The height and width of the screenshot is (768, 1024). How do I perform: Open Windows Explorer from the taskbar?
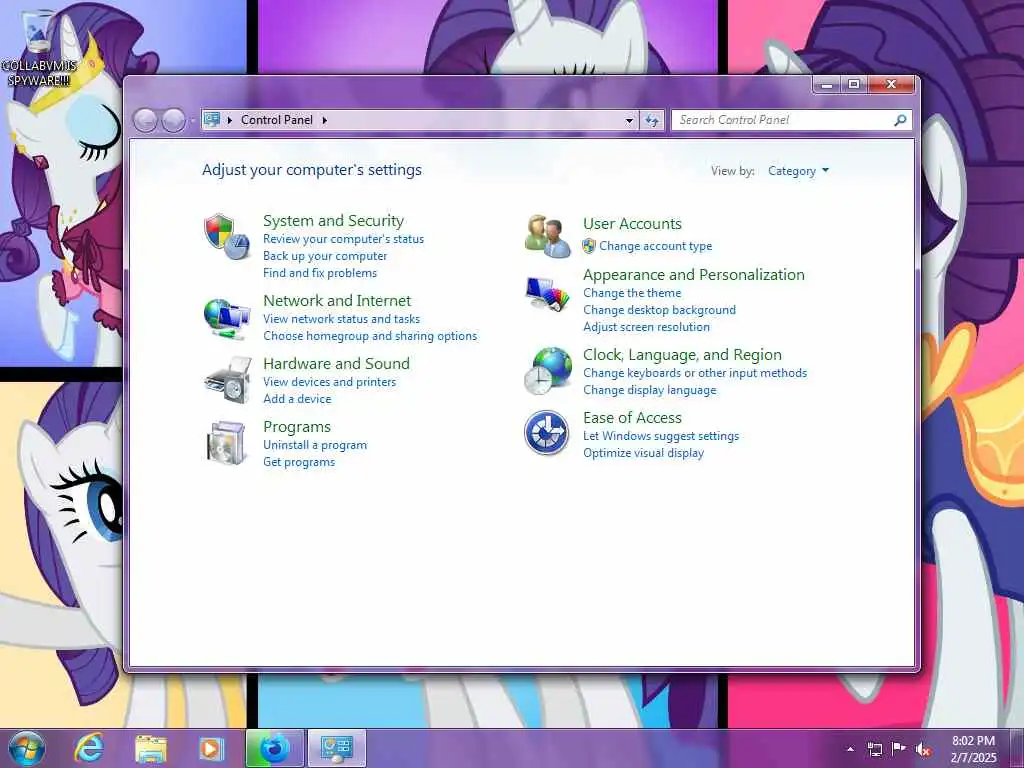click(151, 749)
